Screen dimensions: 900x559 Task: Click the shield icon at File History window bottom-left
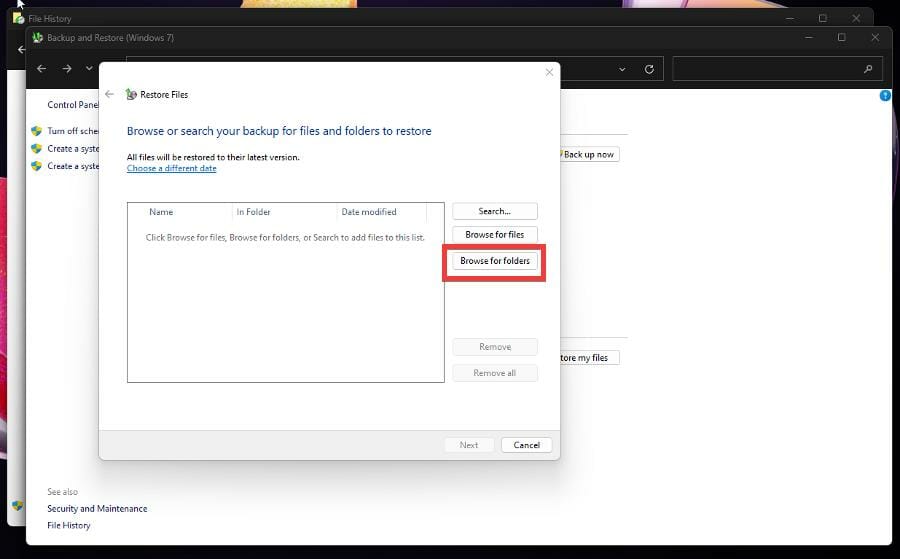[18, 506]
